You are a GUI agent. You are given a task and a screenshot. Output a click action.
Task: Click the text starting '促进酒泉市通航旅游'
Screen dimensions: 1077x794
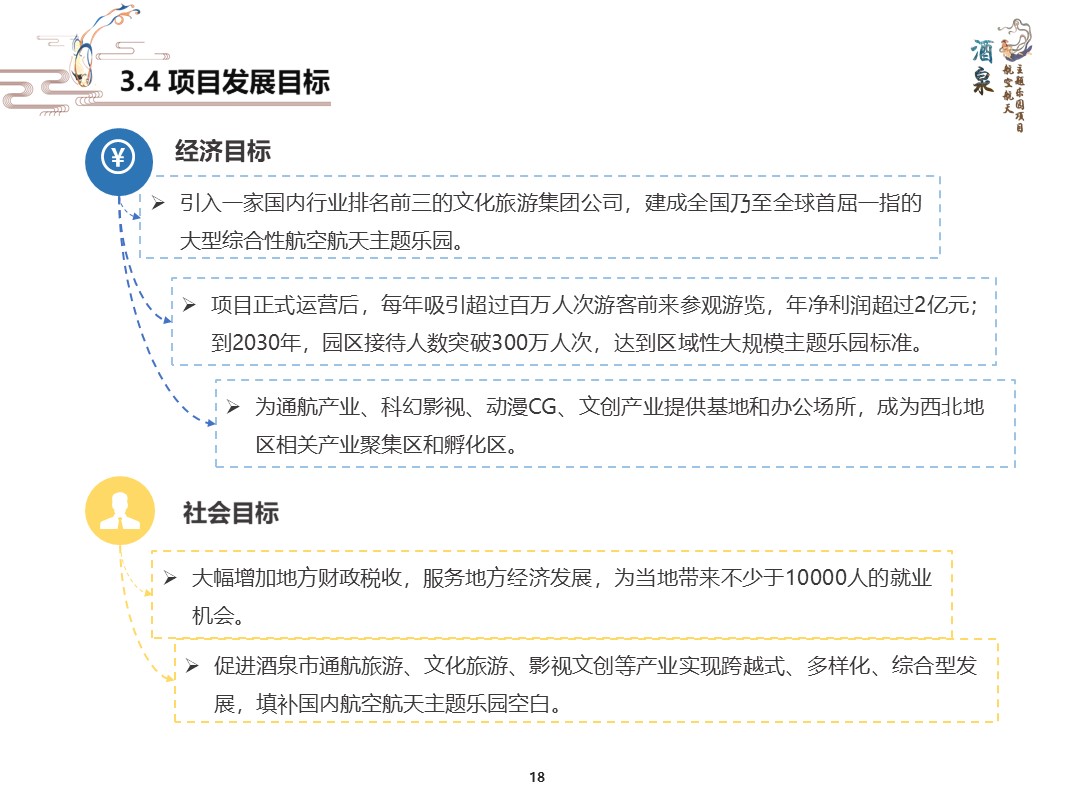[595, 666]
